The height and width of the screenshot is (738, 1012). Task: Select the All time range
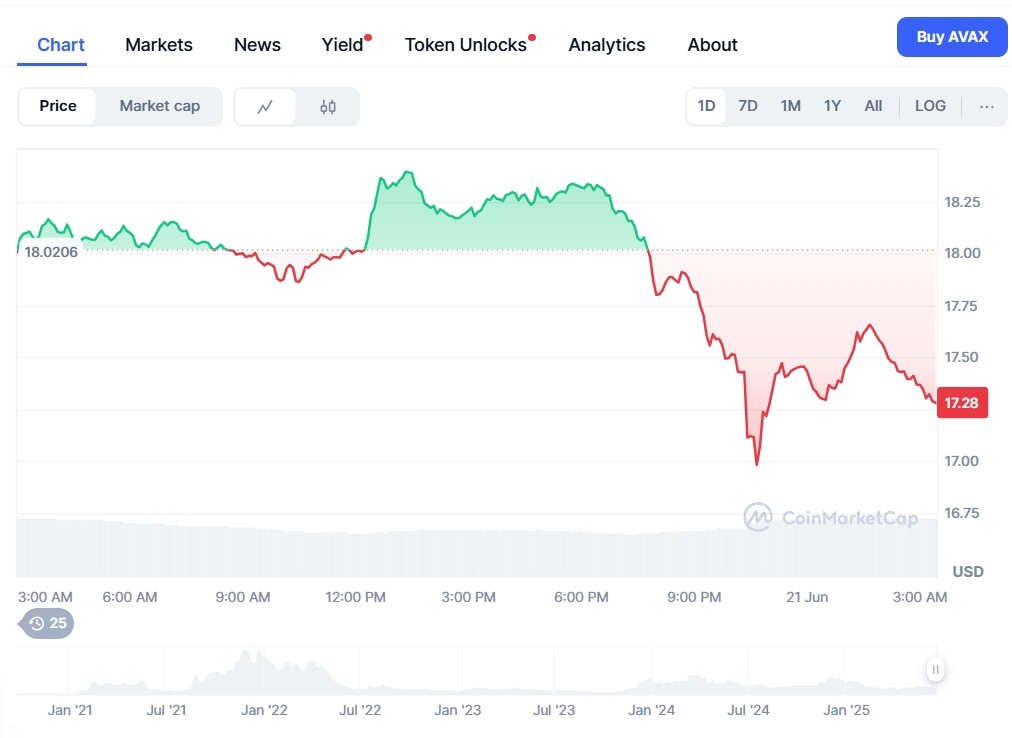pos(873,106)
